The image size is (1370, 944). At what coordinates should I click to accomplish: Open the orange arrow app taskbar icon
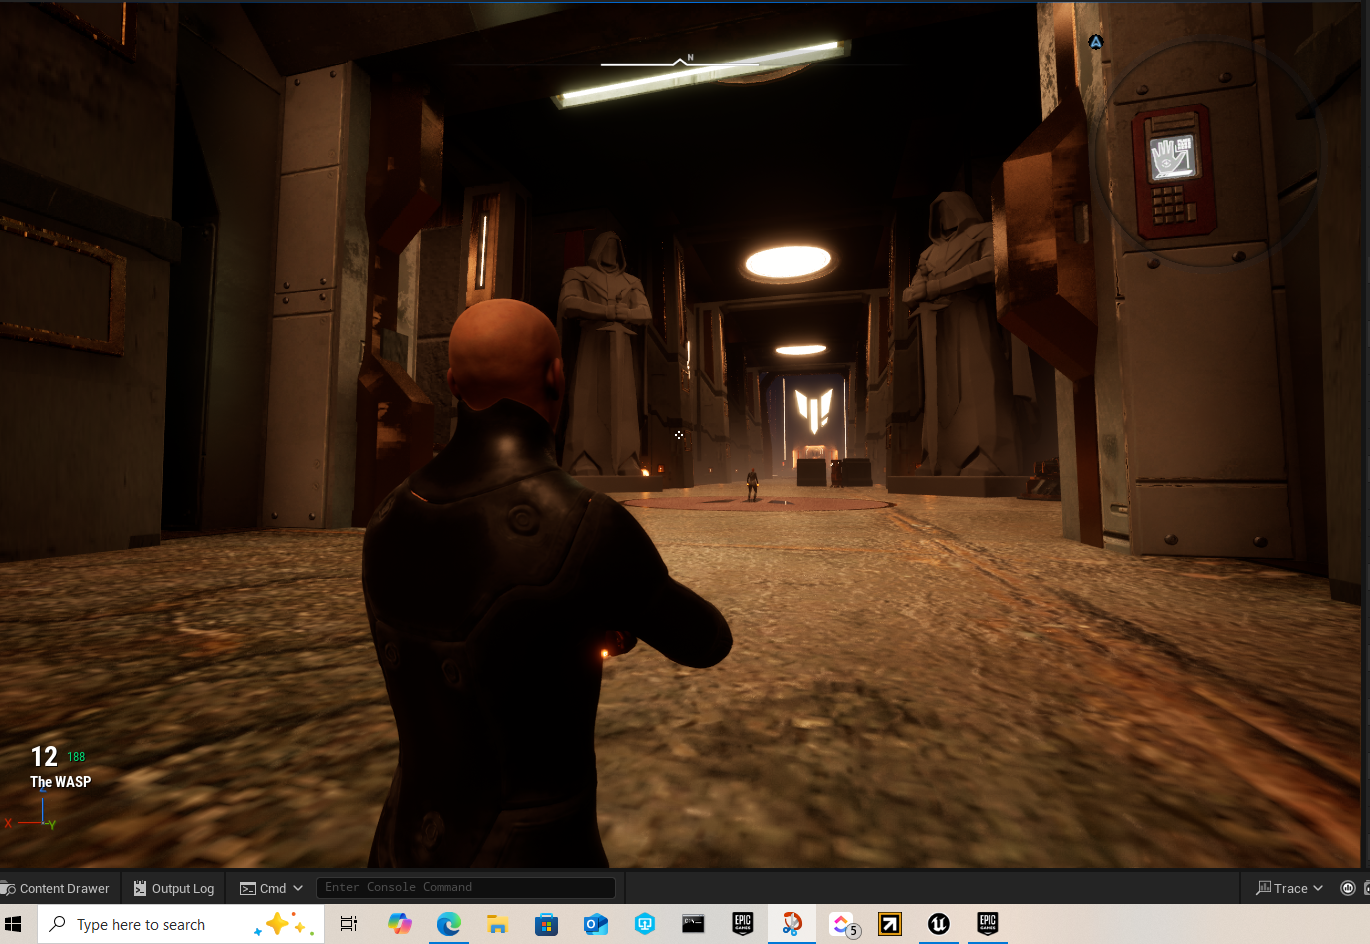pyautogui.click(x=890, y=924)
